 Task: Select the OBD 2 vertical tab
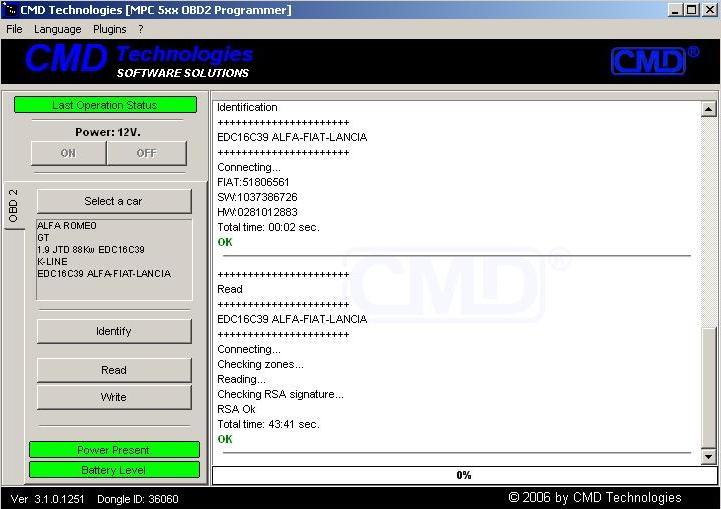pyautogui.click(x=14, y=206)
